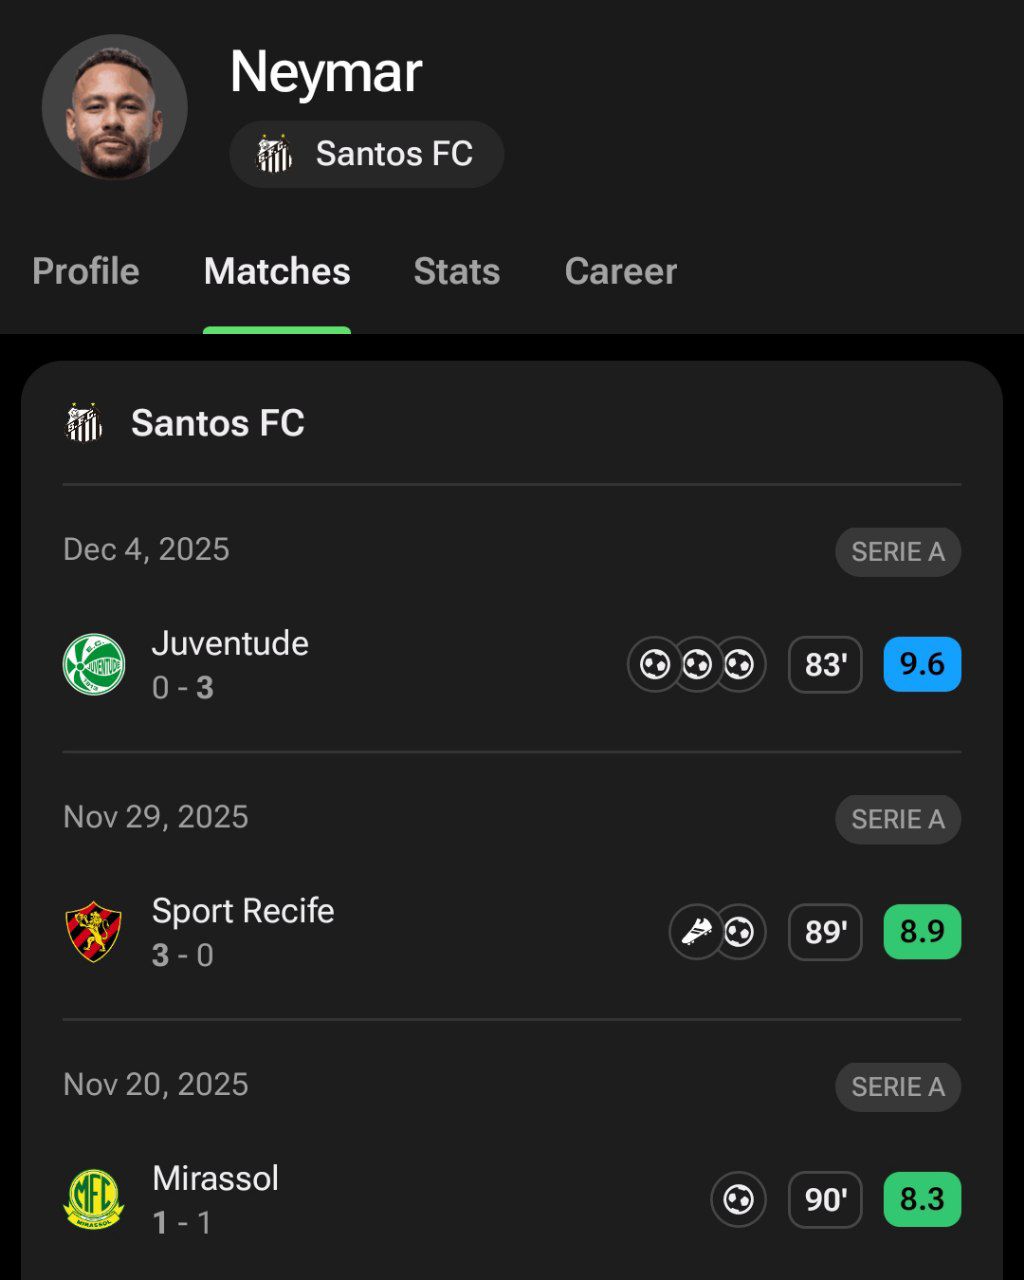Tap the Santos FC crest in header chip
Screen dimensions: 1024x1280
(x=274, y=154)
